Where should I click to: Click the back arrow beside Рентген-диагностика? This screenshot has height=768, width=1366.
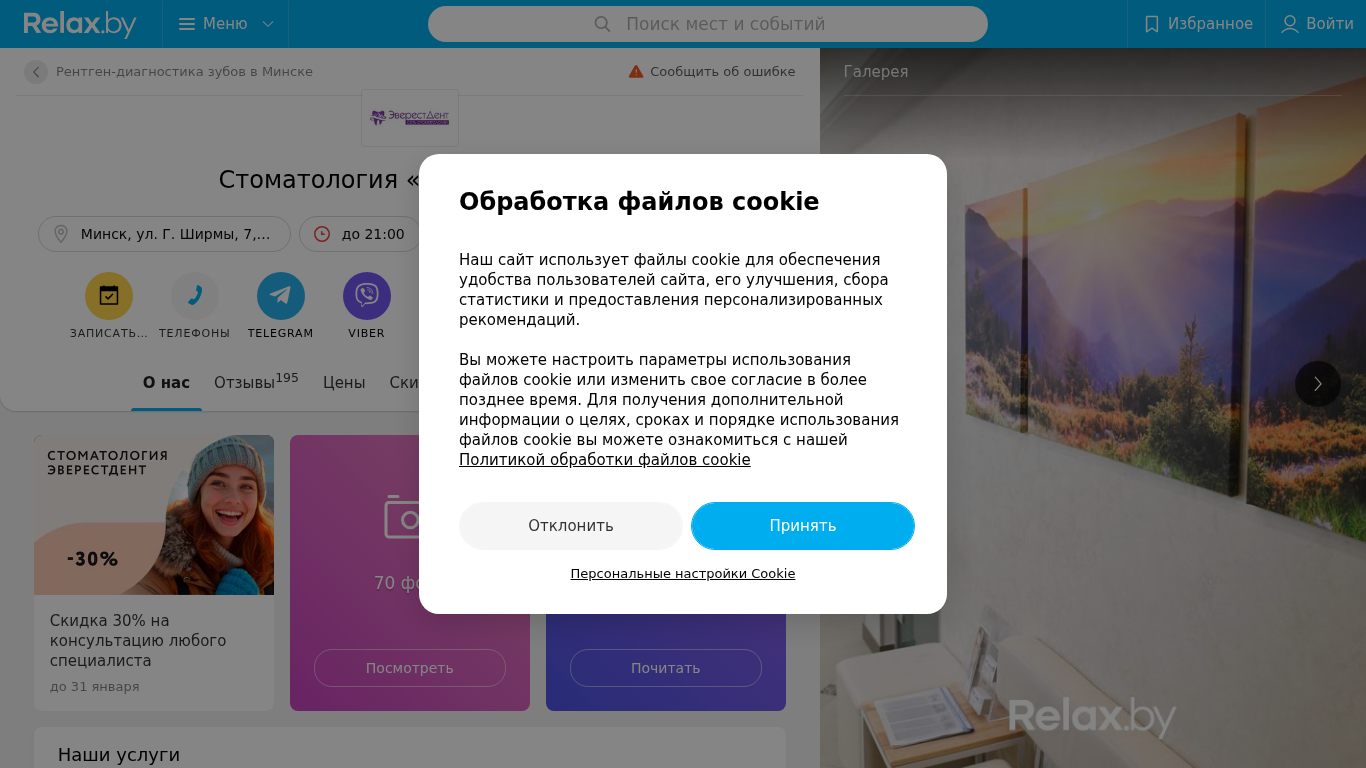click(36, 72)
